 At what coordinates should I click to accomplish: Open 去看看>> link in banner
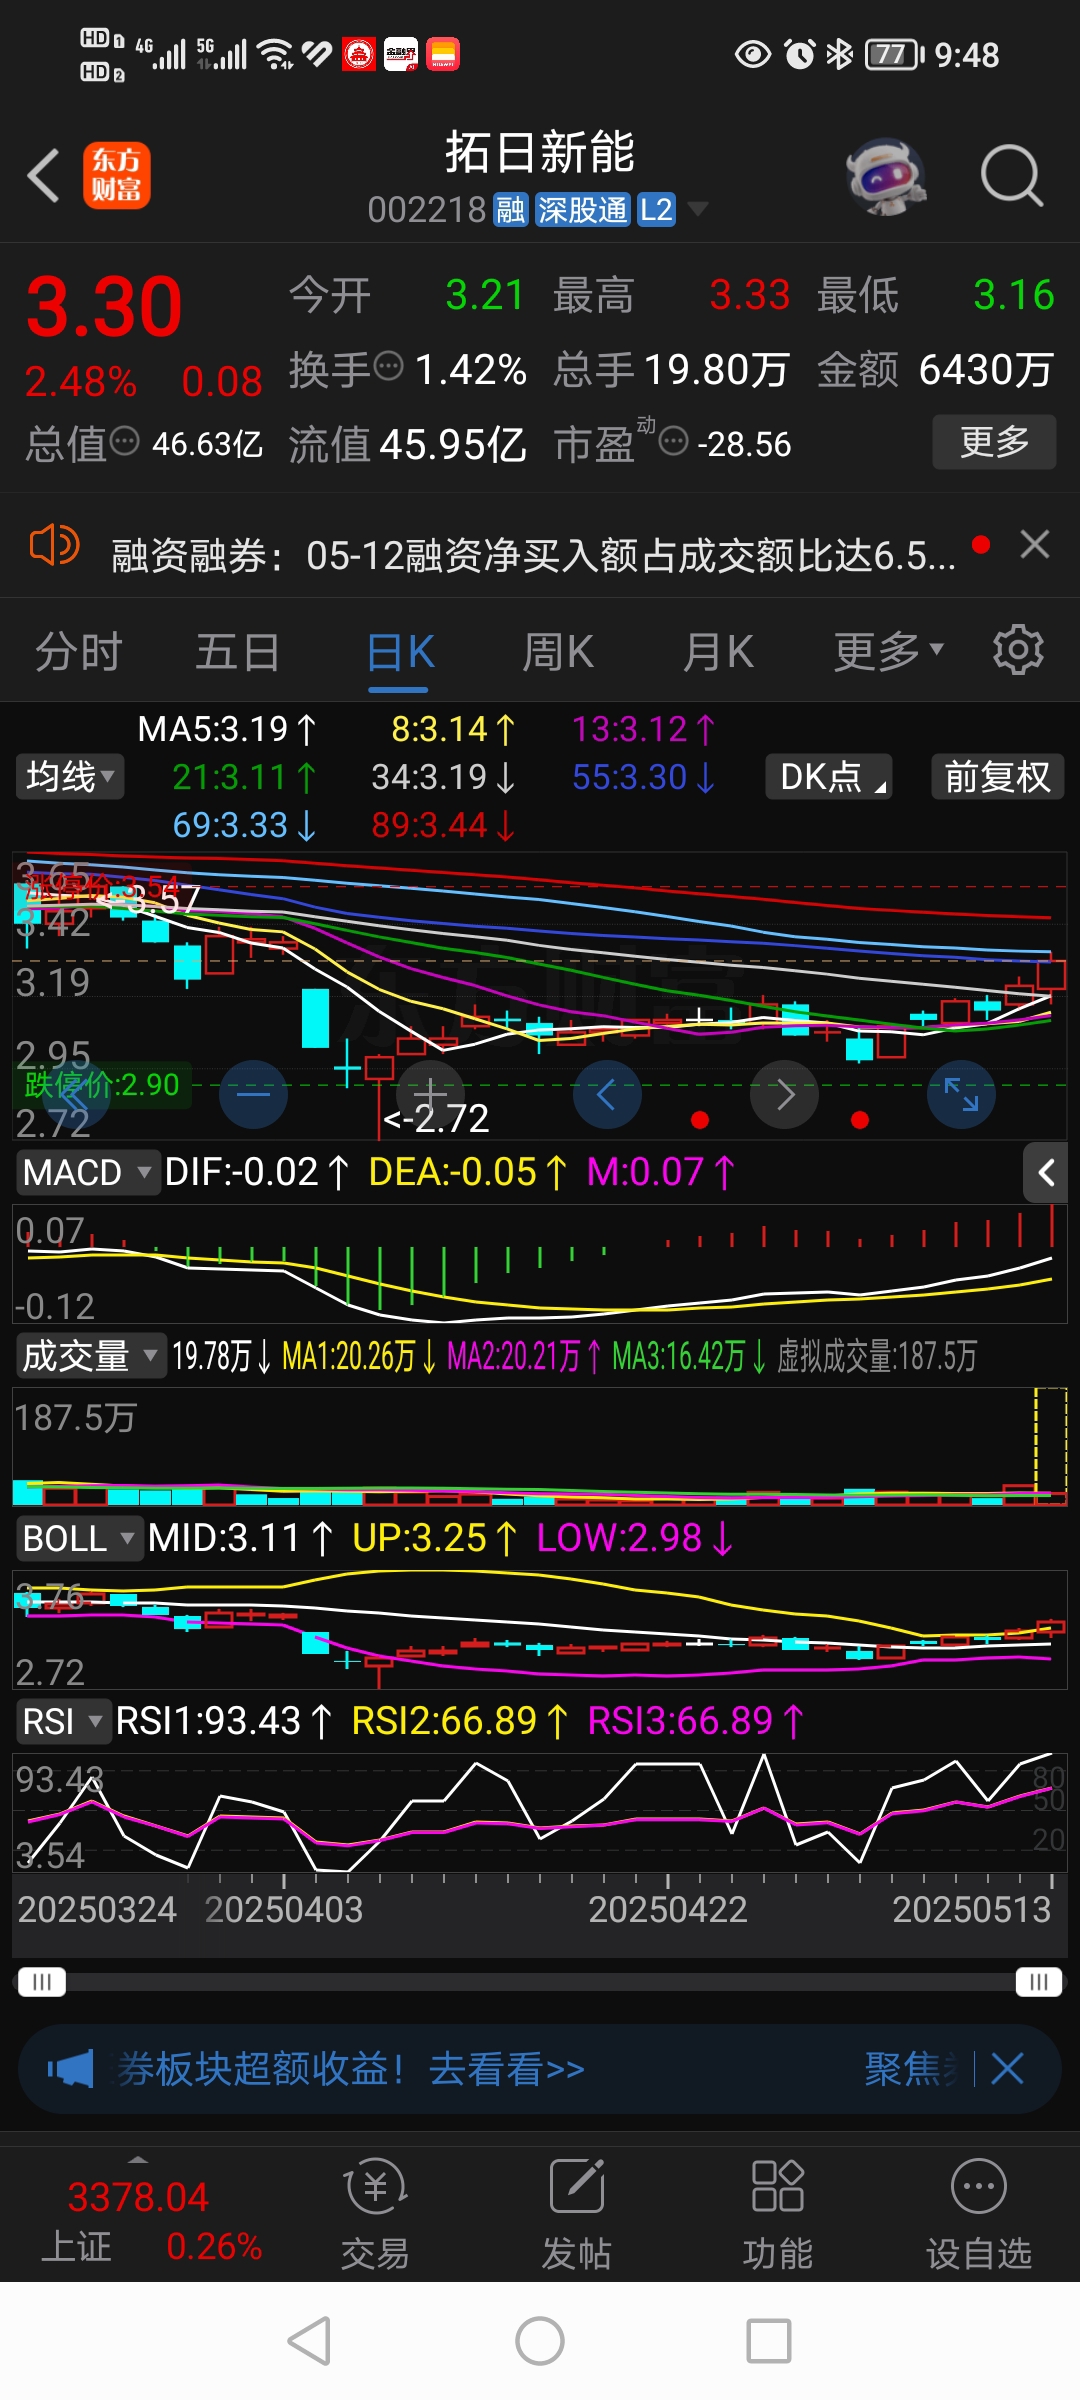507,2069
